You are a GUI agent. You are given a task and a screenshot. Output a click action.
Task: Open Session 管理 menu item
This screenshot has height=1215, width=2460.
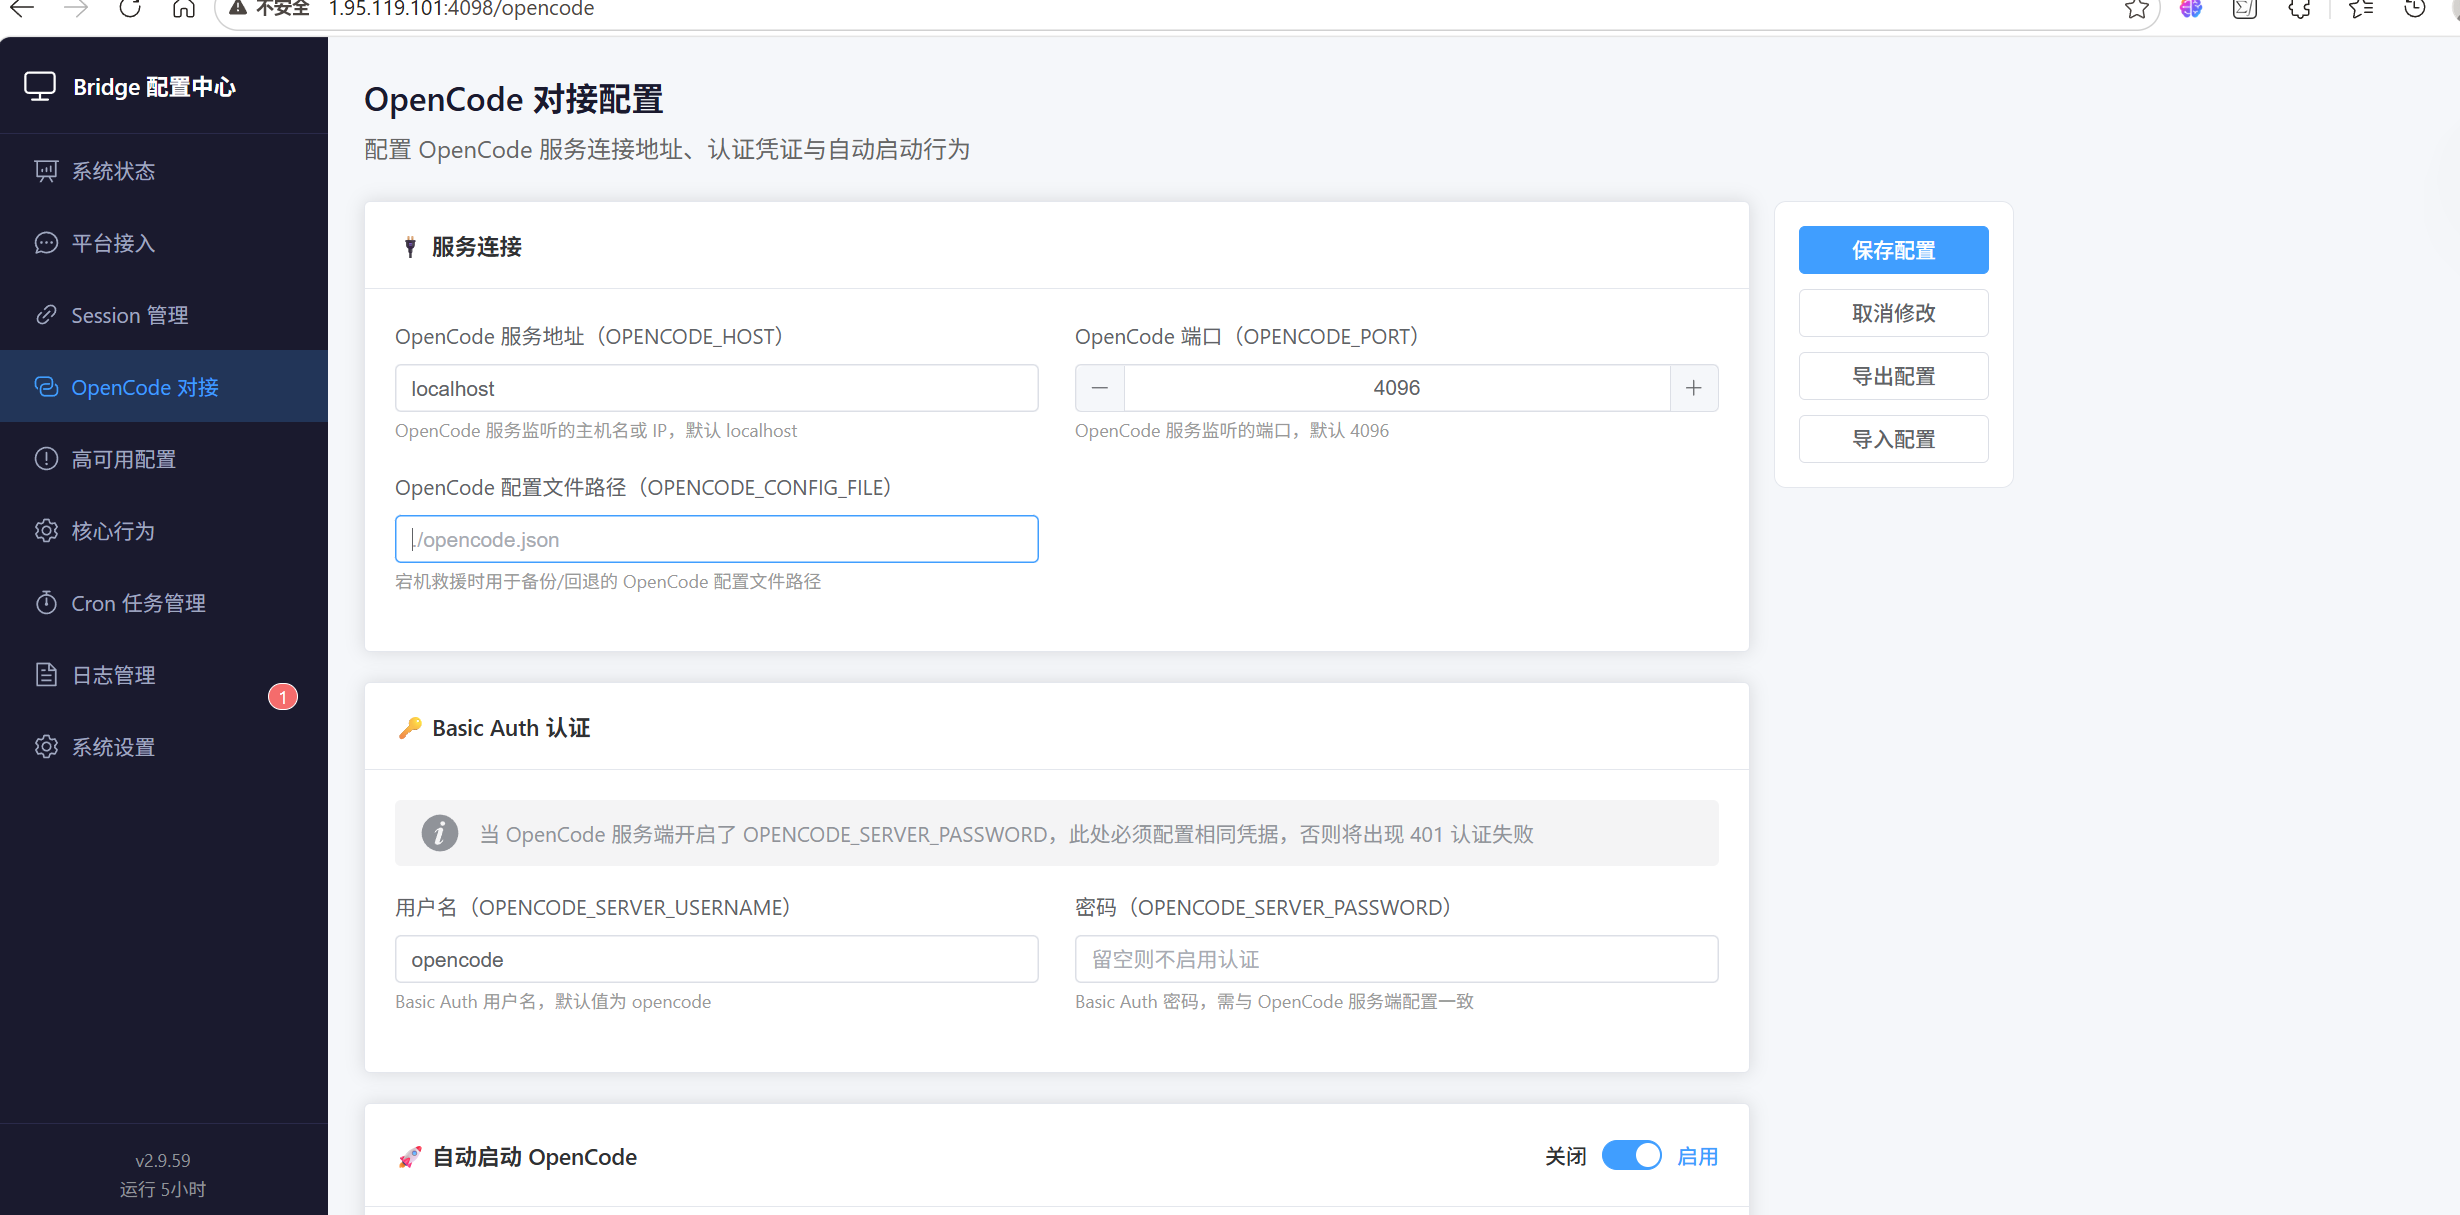[164, 315]
